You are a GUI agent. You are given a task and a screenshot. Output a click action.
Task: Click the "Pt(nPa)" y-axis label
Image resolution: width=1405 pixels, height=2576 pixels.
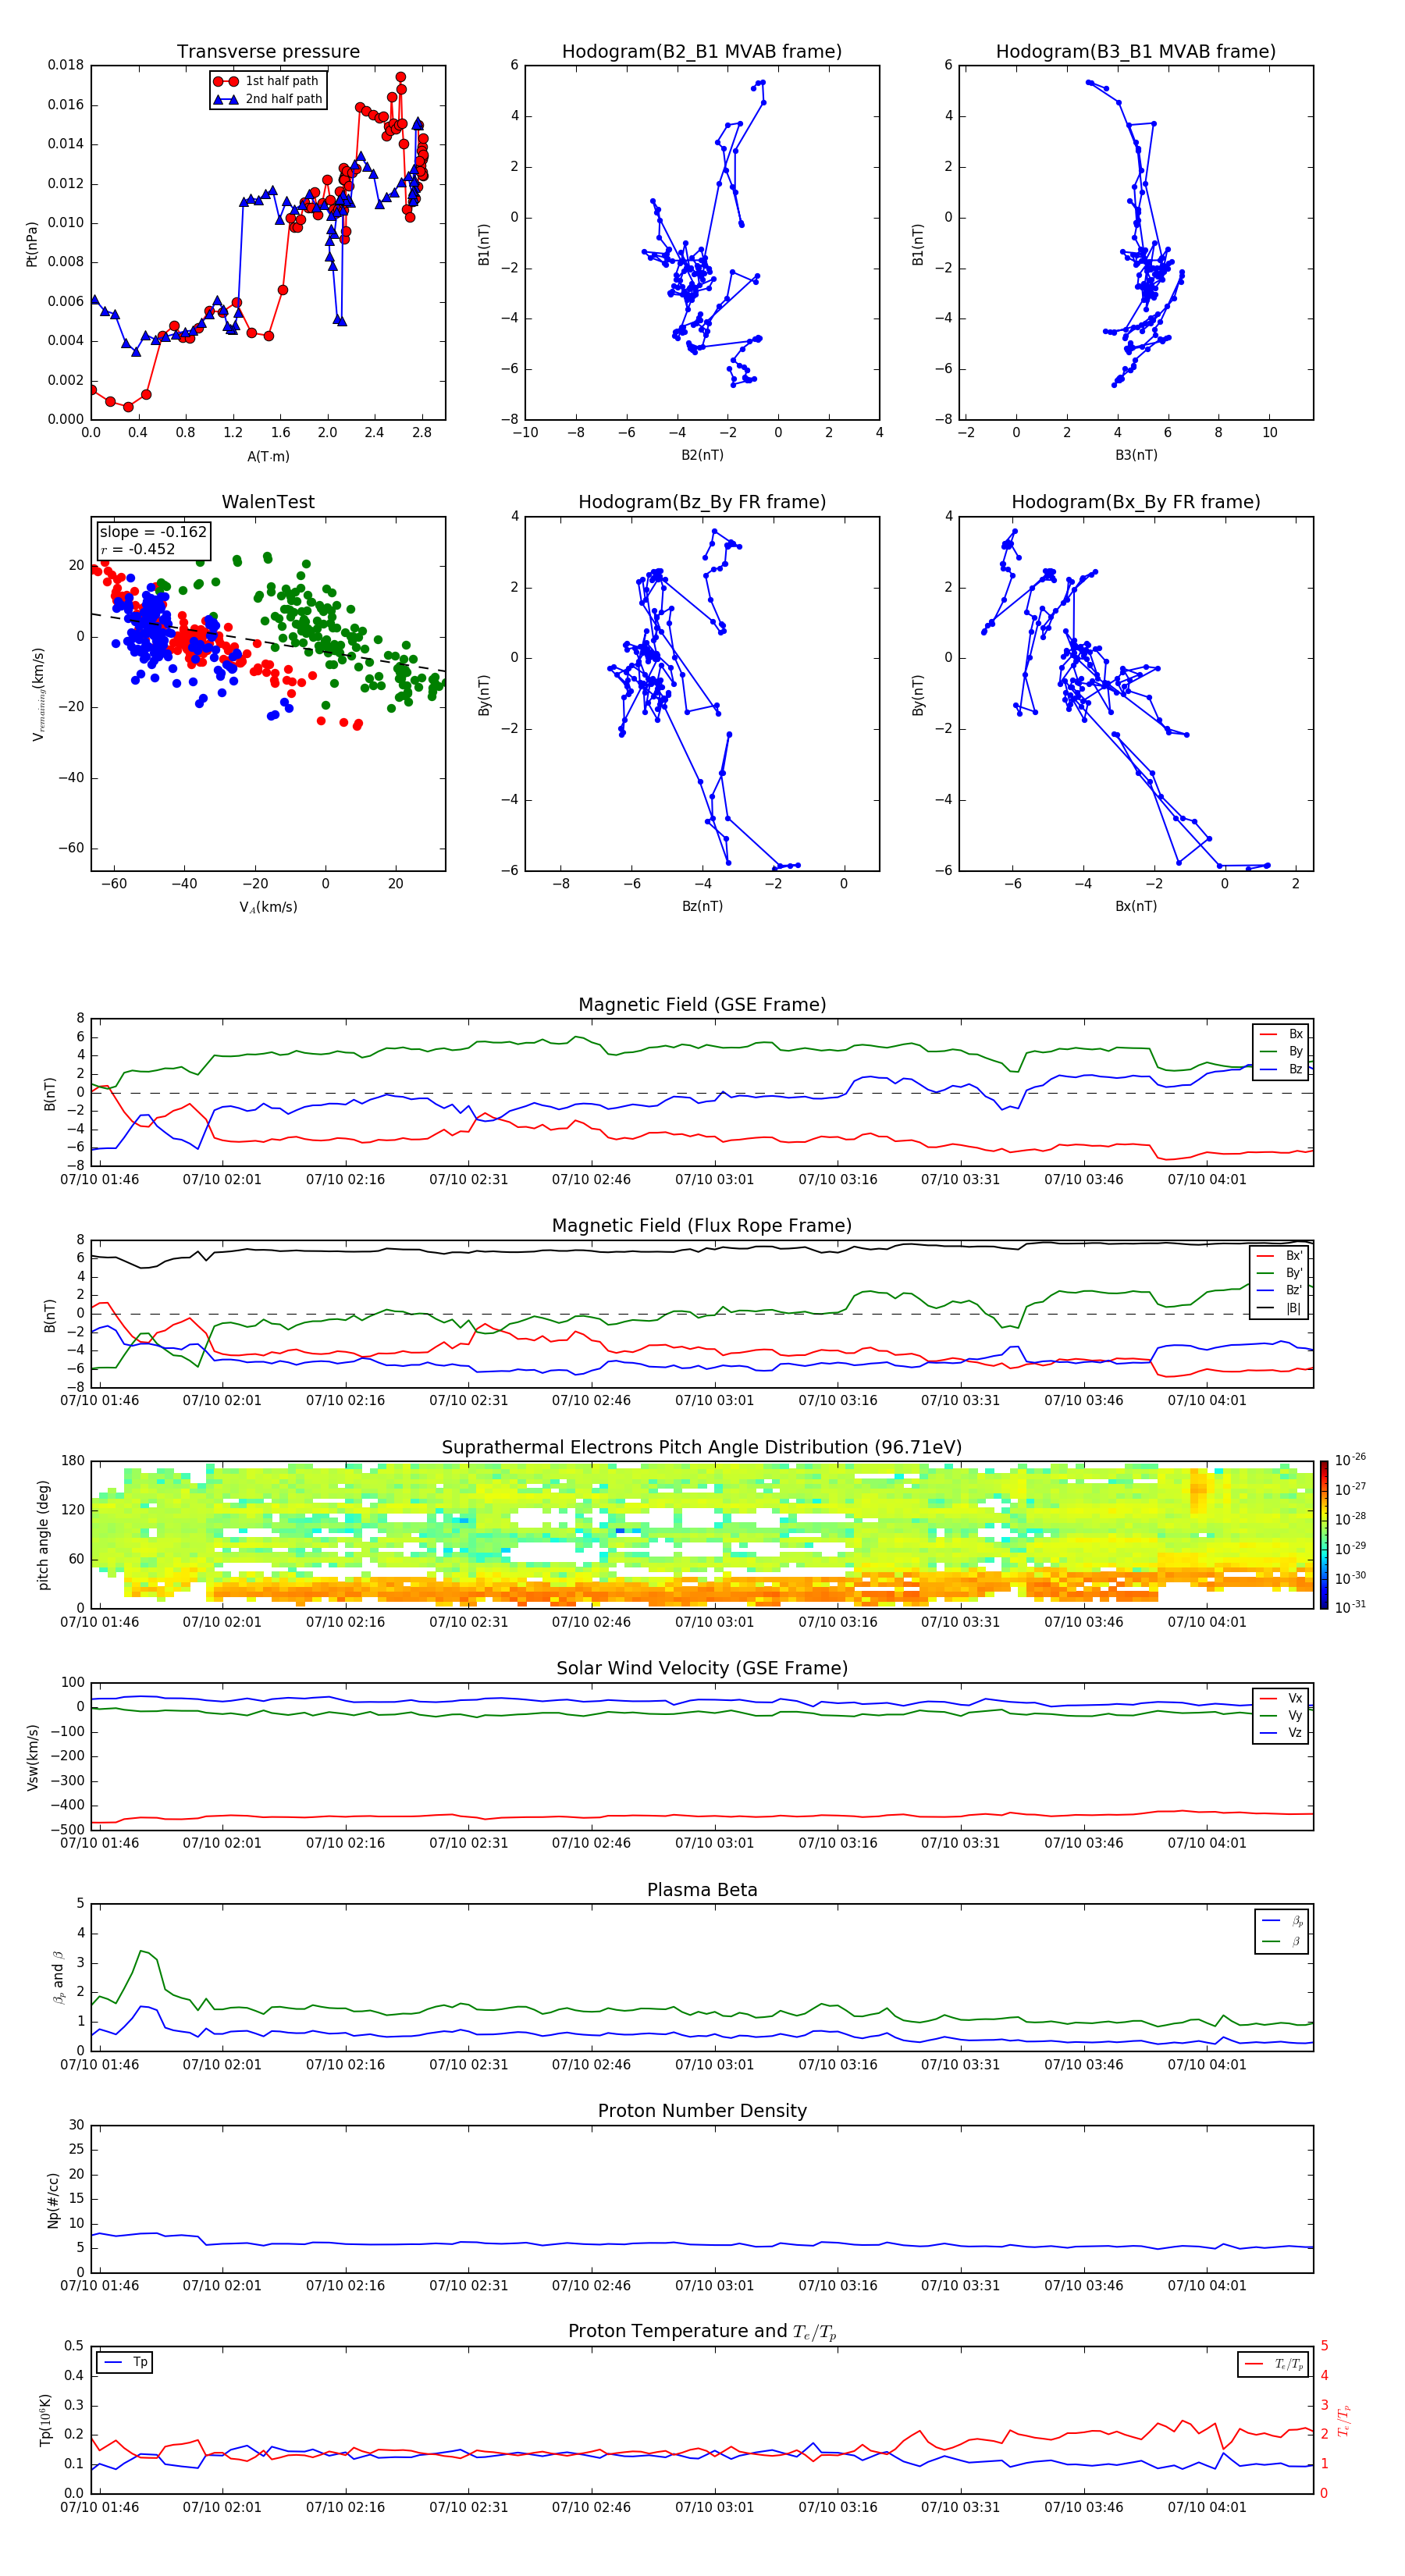click(31, 244)
